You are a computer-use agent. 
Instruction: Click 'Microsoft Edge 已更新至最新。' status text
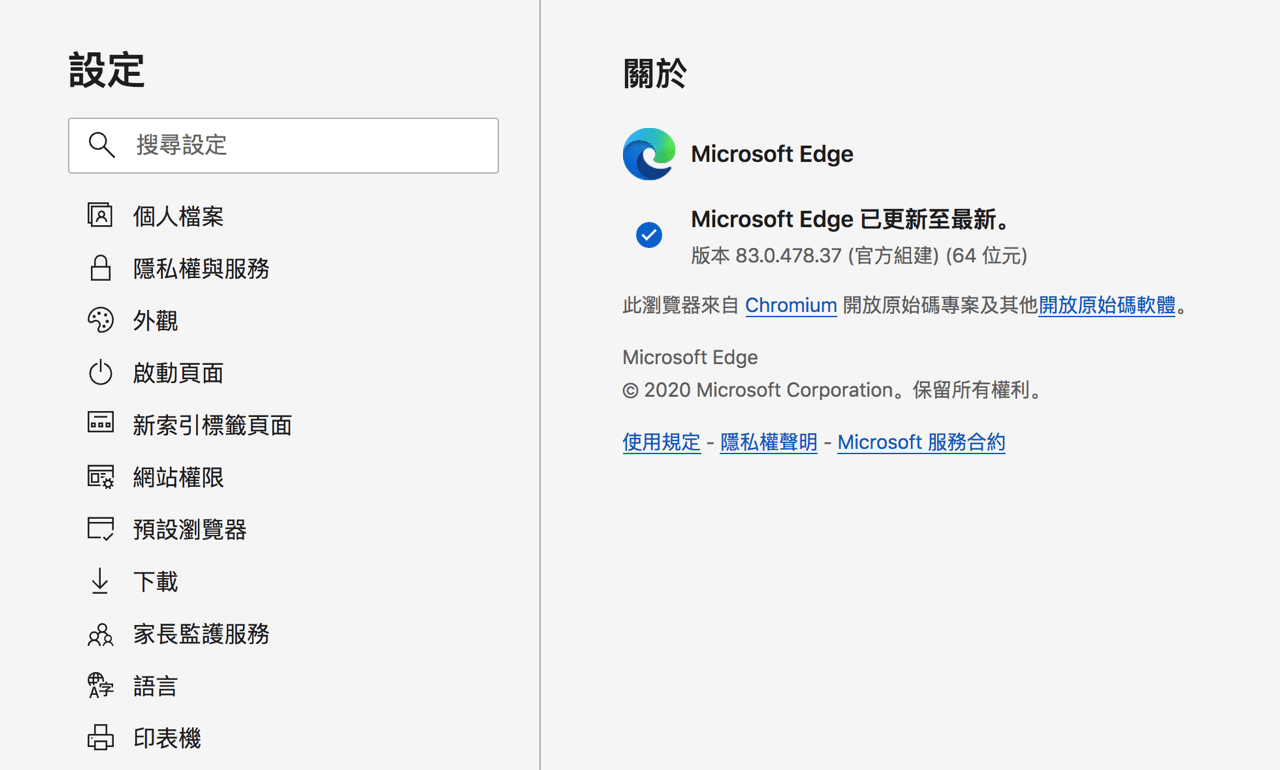pyautogui.click(x=852, y=219)
